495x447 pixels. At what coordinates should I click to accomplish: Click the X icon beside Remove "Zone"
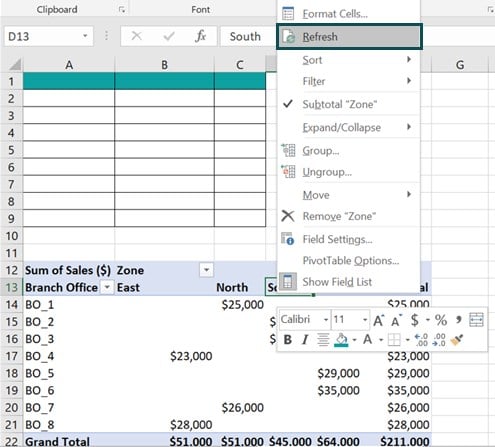(x=288, y=216)
